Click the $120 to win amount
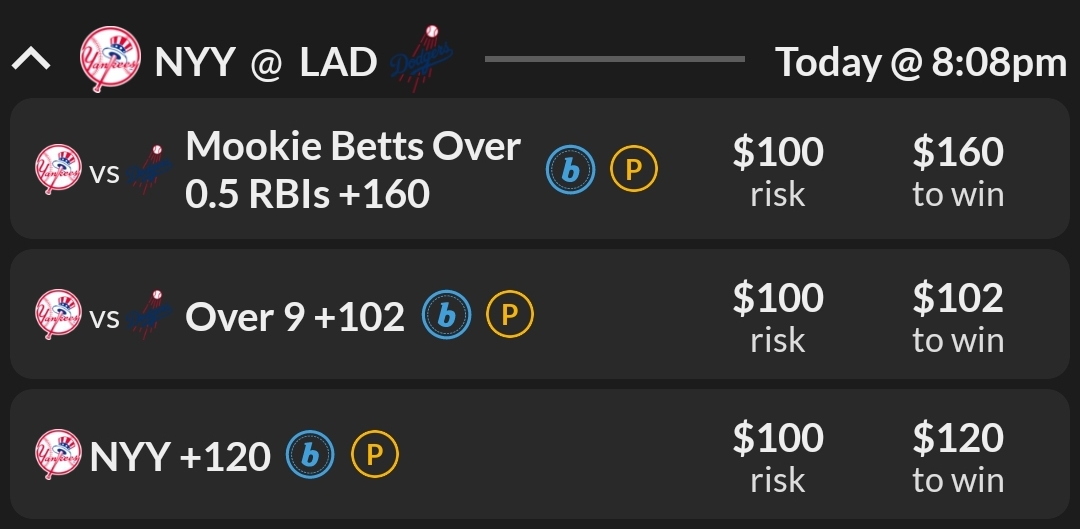Screen dimensions: 1080x529 [957, 457]
